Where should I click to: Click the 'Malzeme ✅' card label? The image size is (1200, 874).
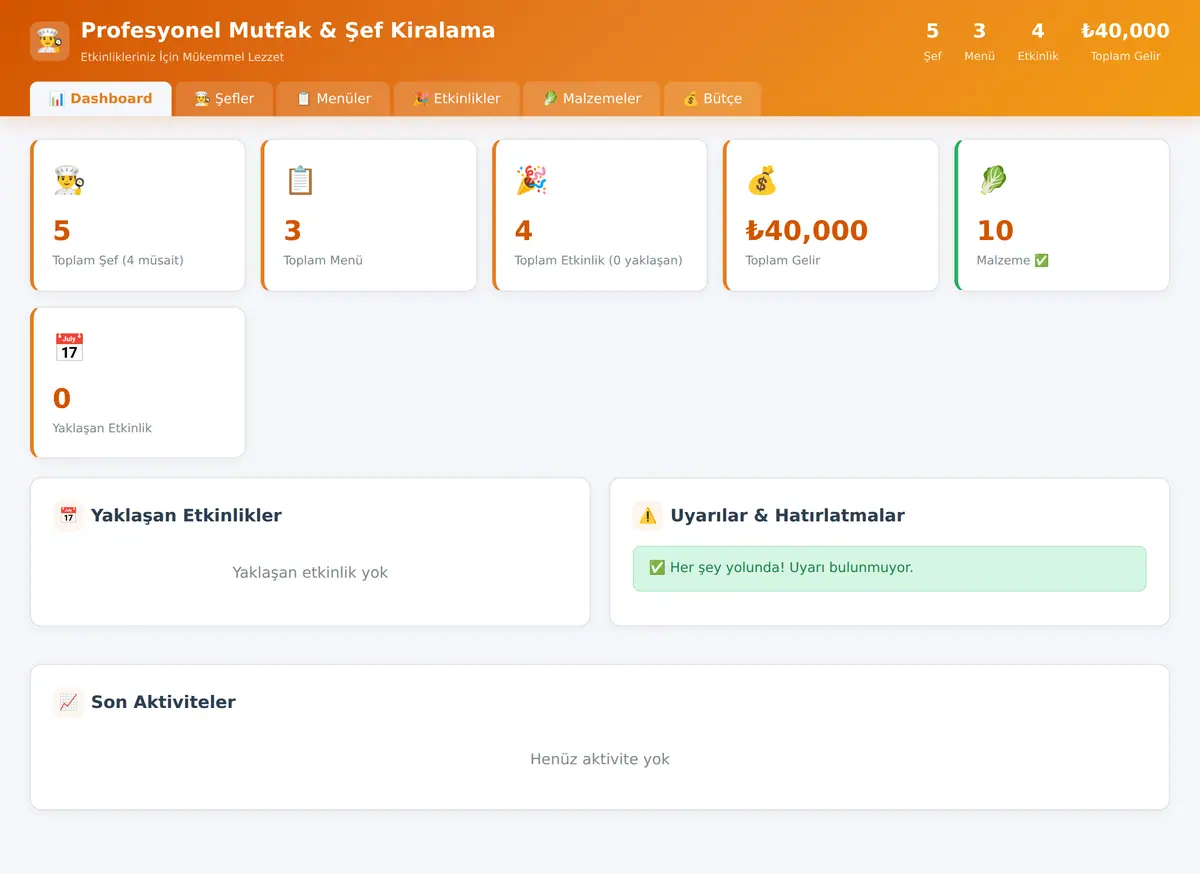click(1013, 260)
